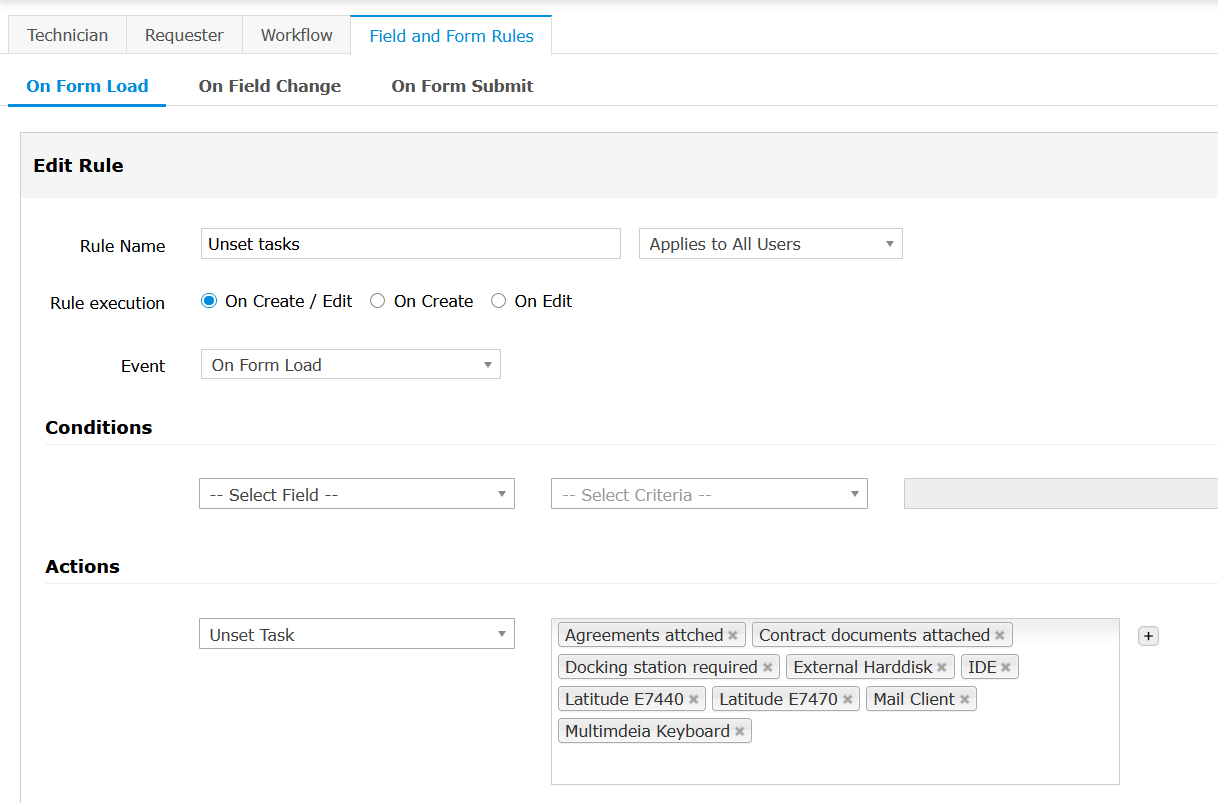This screenshot has height=803, width=1218.
Task: Click the 'Multimdeia Keyboard' tag text
Action: tap(647, 732)
